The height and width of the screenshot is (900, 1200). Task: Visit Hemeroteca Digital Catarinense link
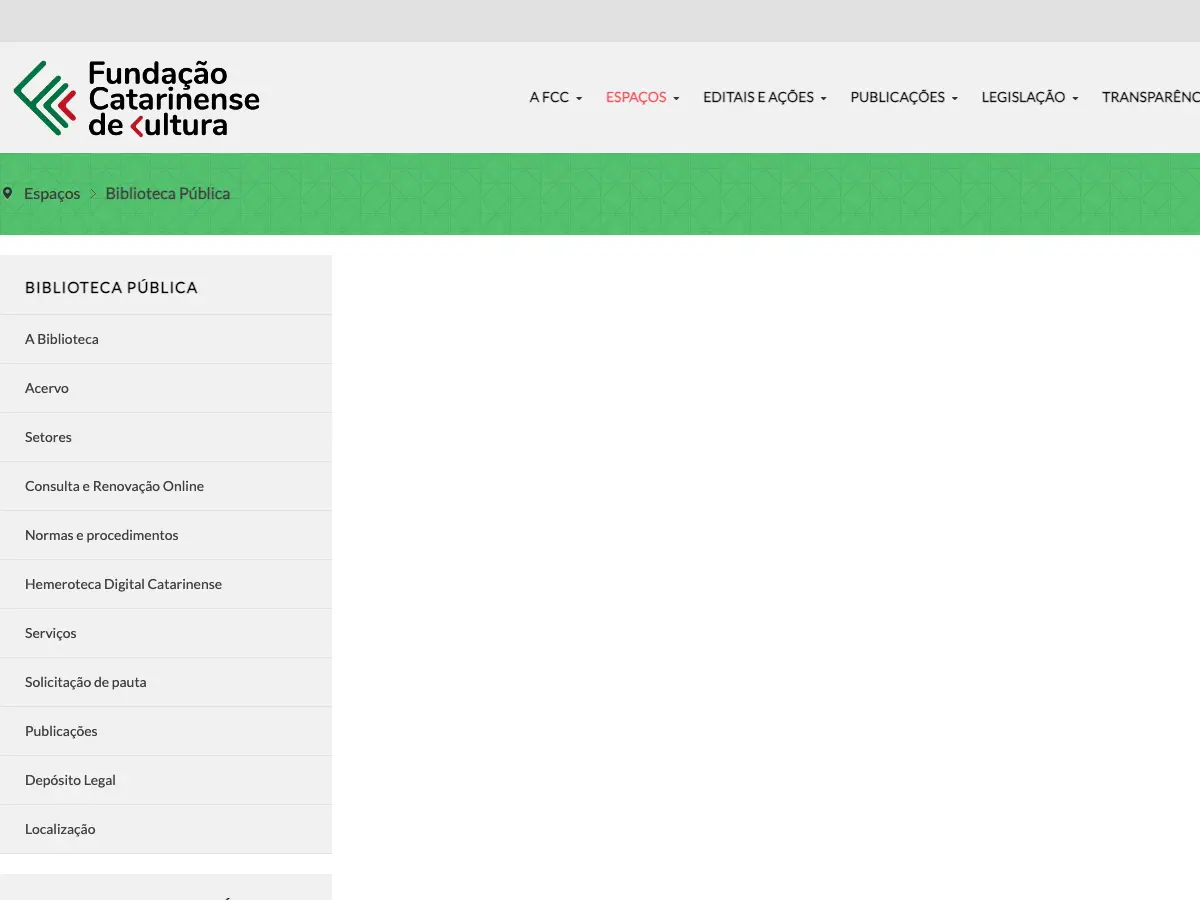166,584
